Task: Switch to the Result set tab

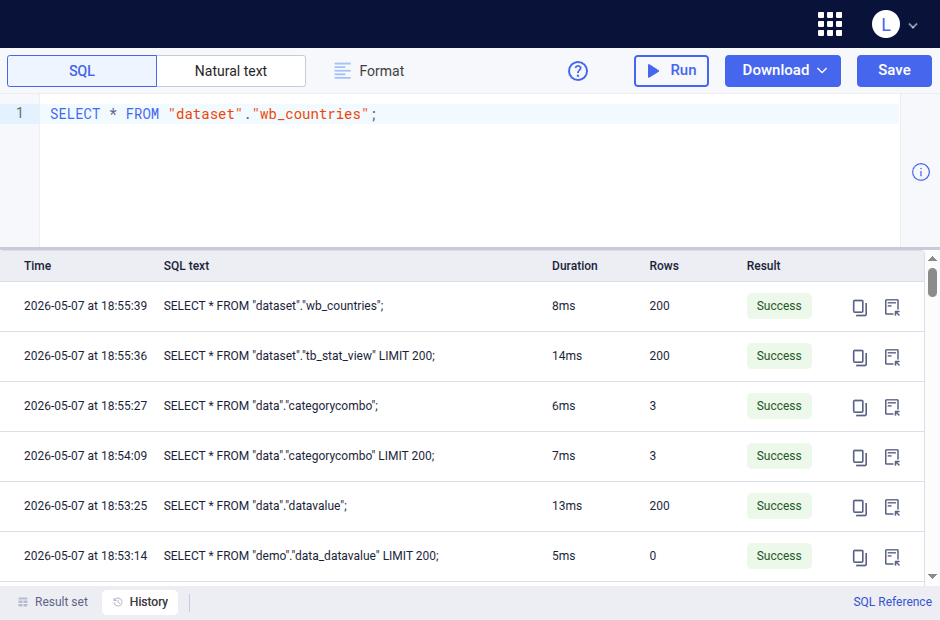Action: point(53,602)
